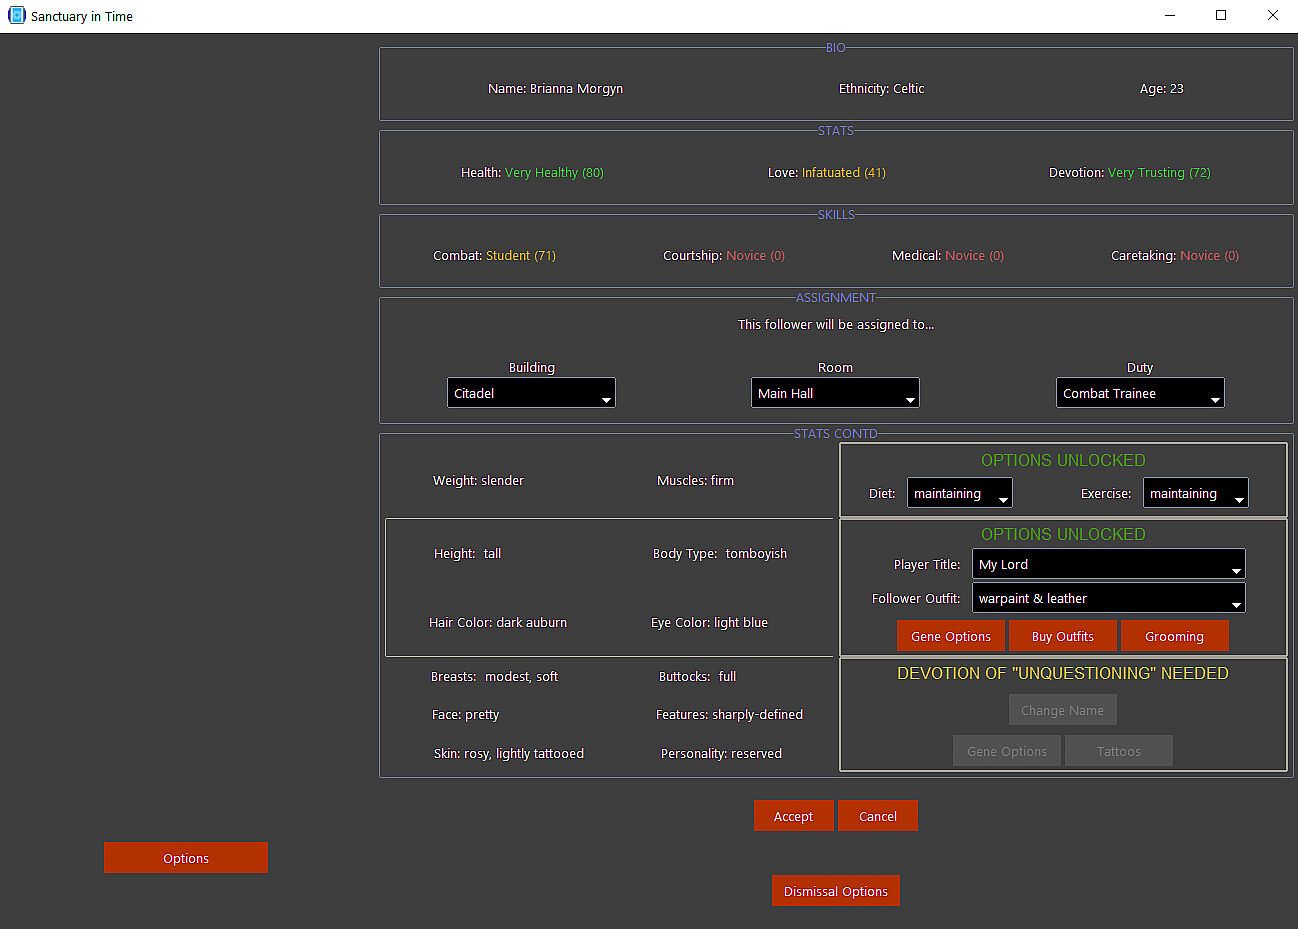Maximize the Sanctuary in Time window
The image size is (1298, 929).
(x=1221, y=16)
